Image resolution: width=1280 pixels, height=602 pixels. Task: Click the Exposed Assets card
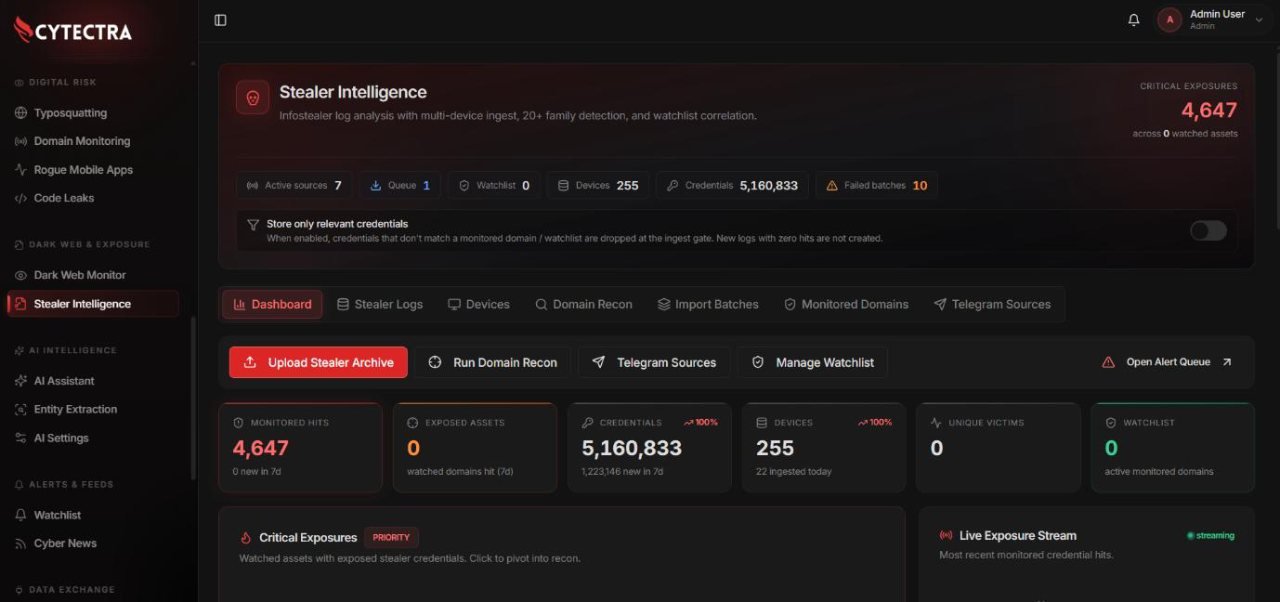(475, 448)
